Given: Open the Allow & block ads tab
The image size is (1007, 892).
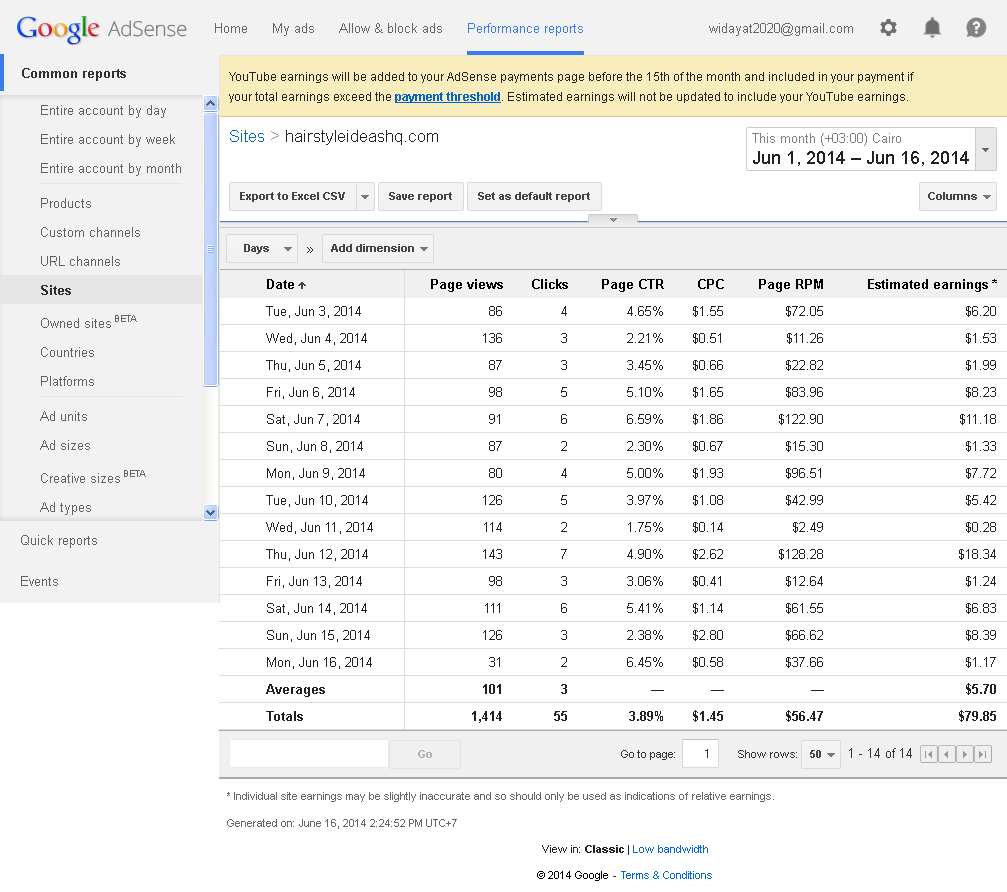Looking at the screenshot, I should click(390, 28).
